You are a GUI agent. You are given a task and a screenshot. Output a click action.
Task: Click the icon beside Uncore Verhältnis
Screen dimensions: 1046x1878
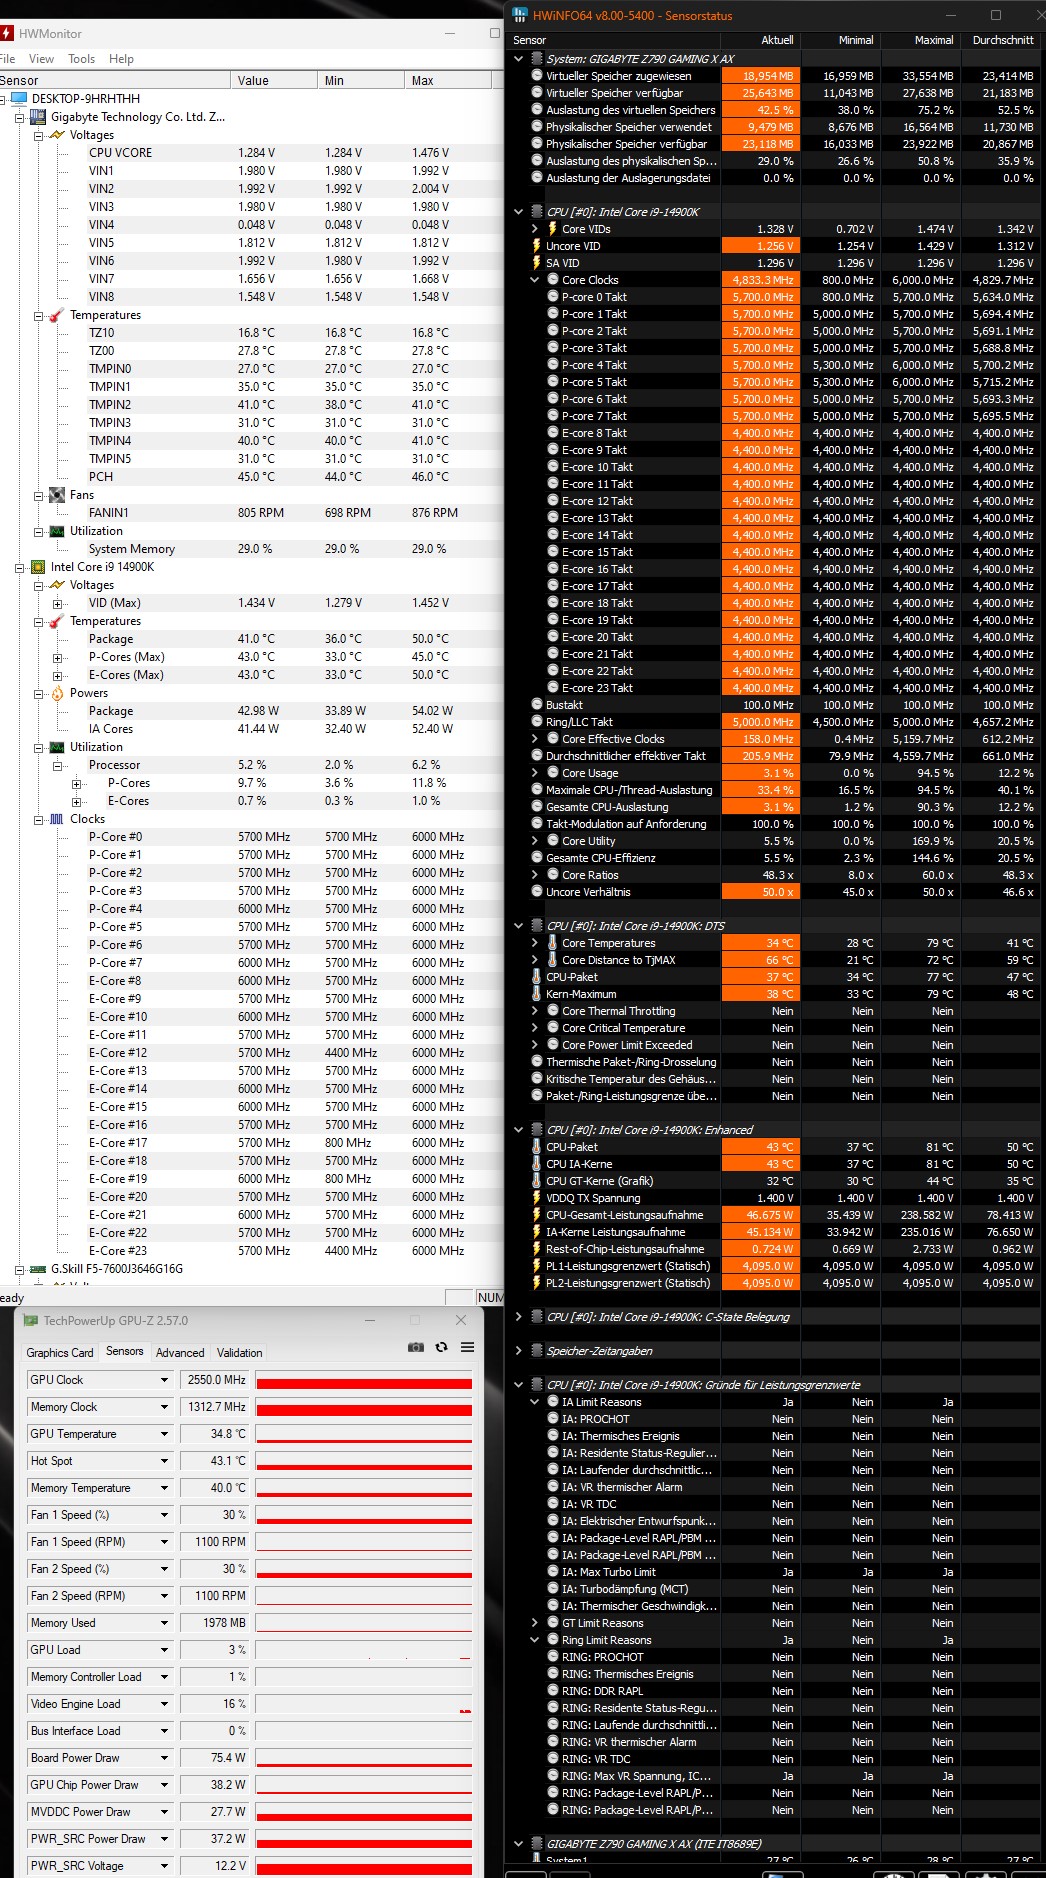(x=537, y=892)
